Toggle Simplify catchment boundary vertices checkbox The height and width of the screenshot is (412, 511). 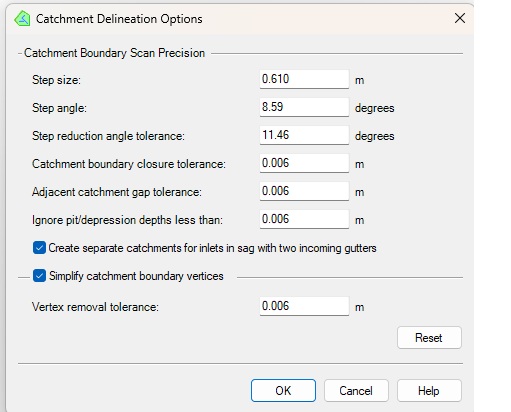39,276
